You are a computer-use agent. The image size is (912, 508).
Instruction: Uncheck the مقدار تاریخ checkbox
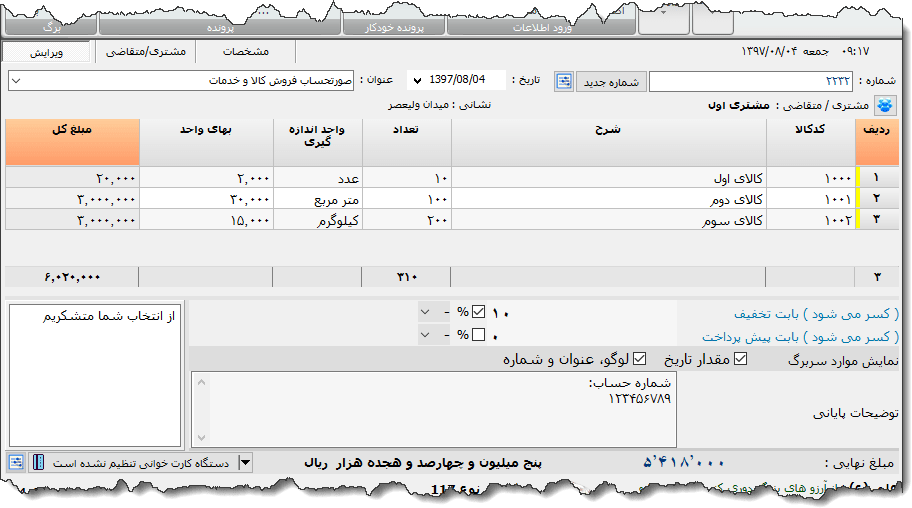pos(740,360)
